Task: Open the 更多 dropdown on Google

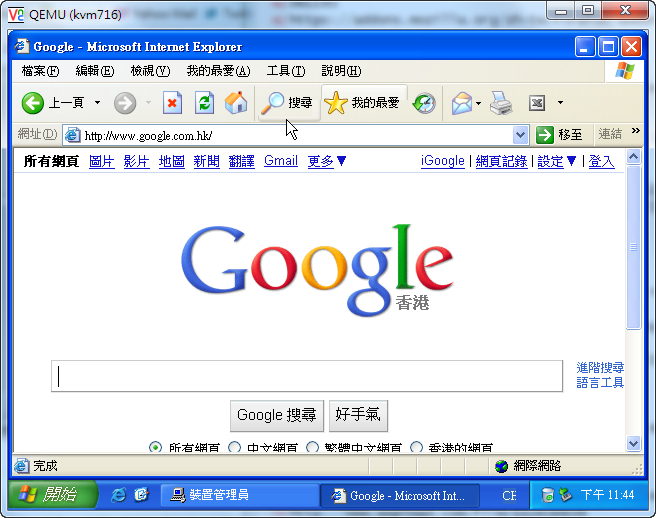Action: pos(327,161)
